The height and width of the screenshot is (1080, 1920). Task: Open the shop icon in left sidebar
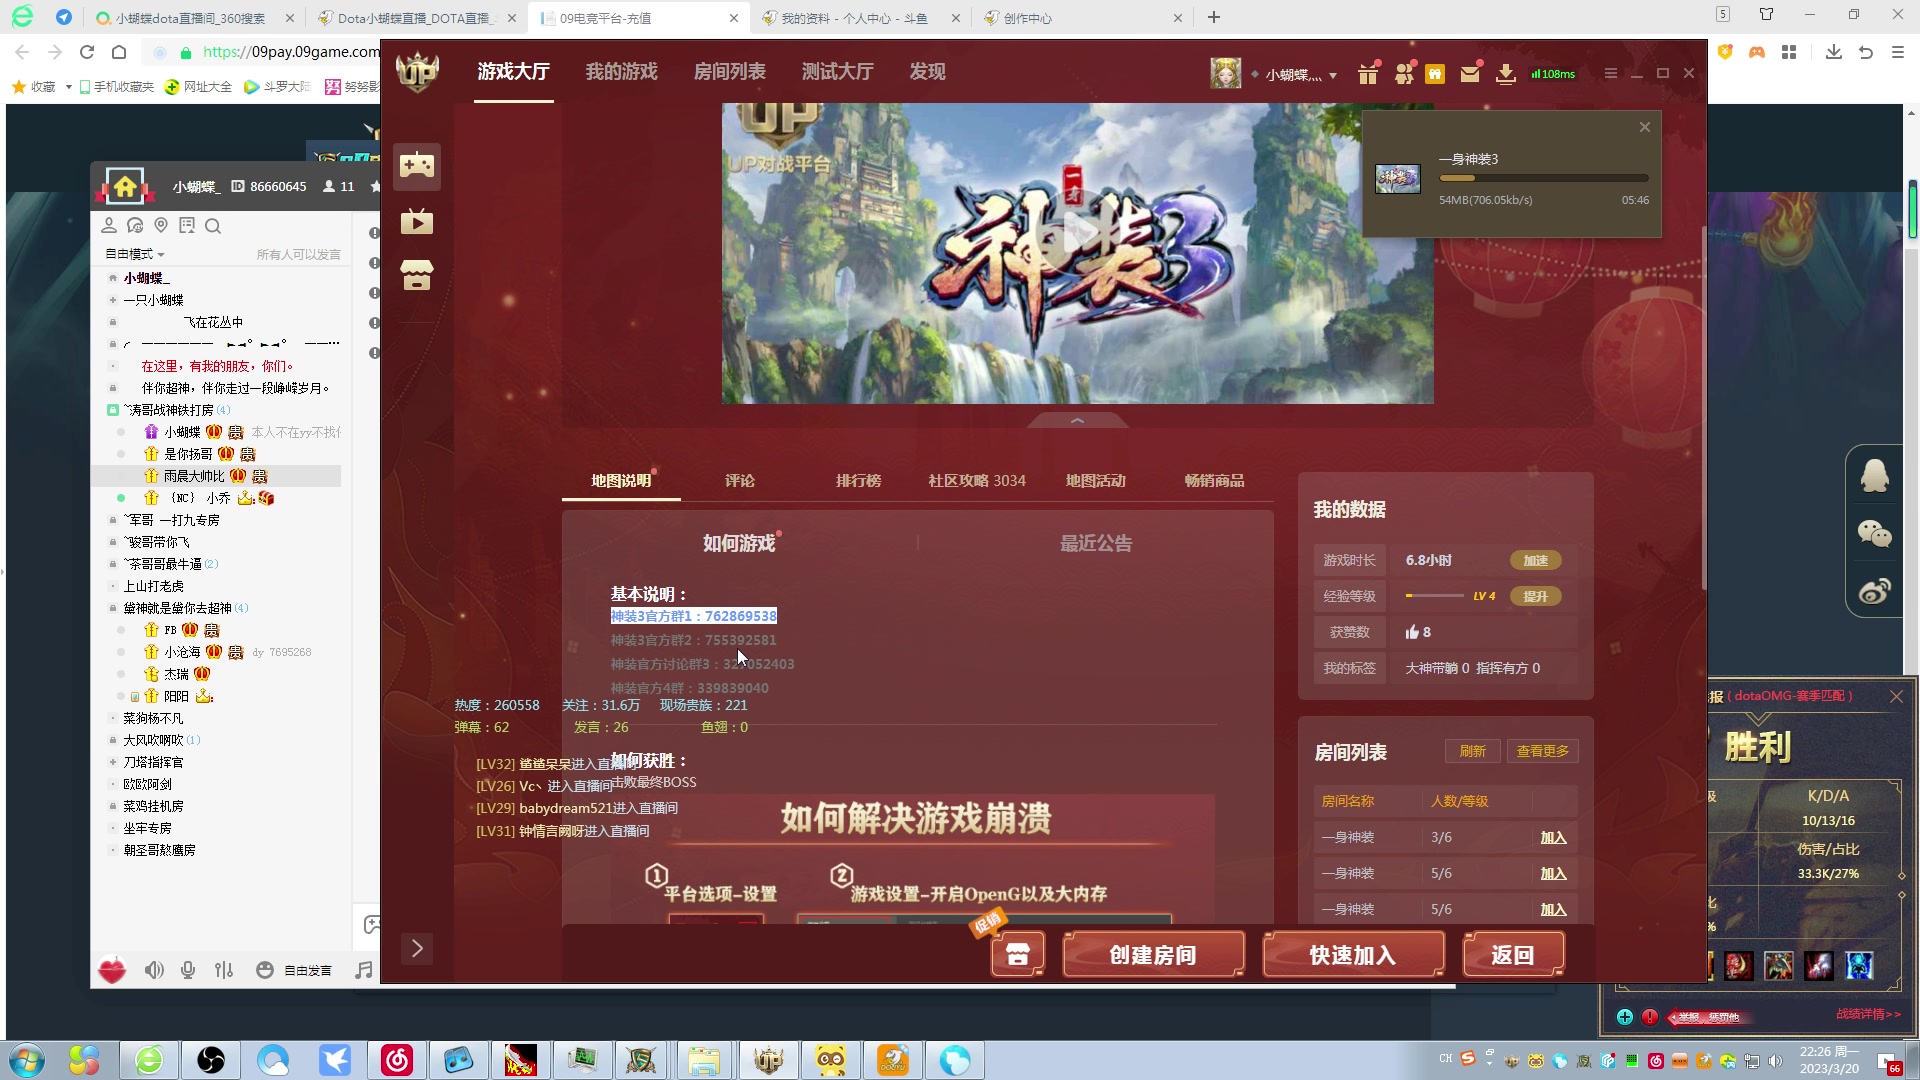pyautogui.click(x=417, y=275)
